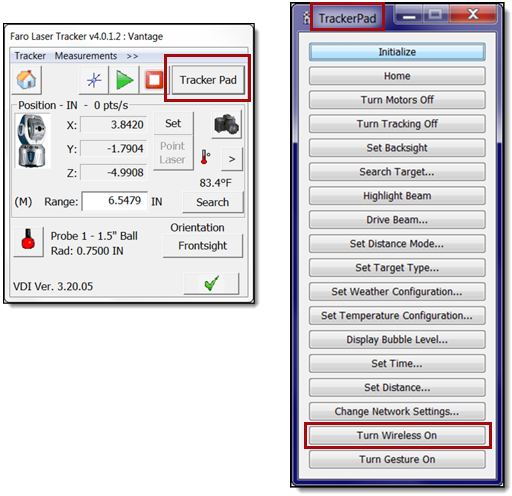Open the Tracker menu
The height and width of the screenshot is (496, 512).
coord(30,56)
